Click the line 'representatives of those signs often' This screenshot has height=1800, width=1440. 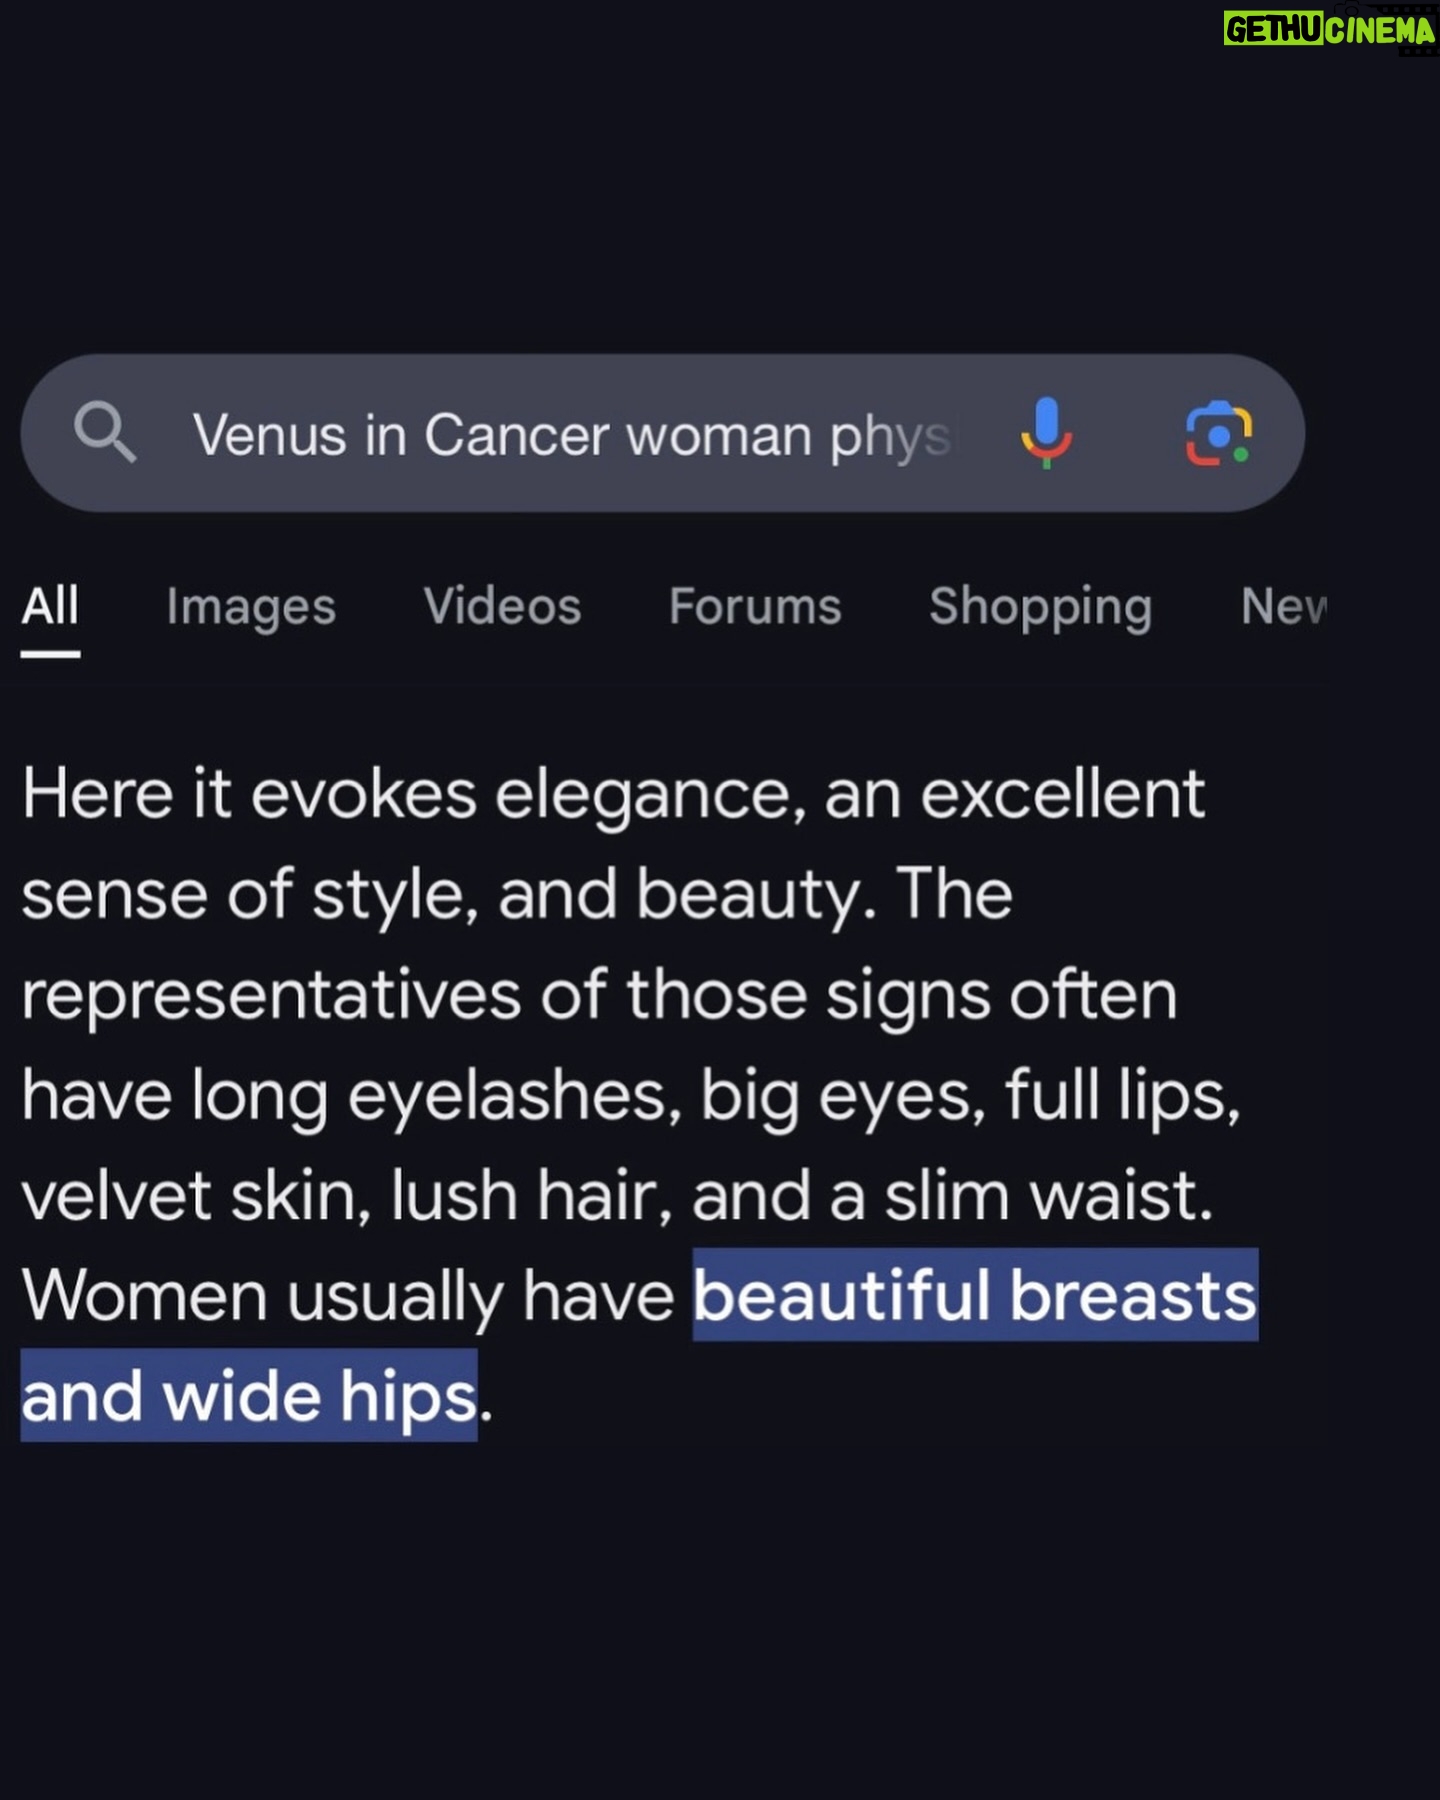(x=600, y=996)
